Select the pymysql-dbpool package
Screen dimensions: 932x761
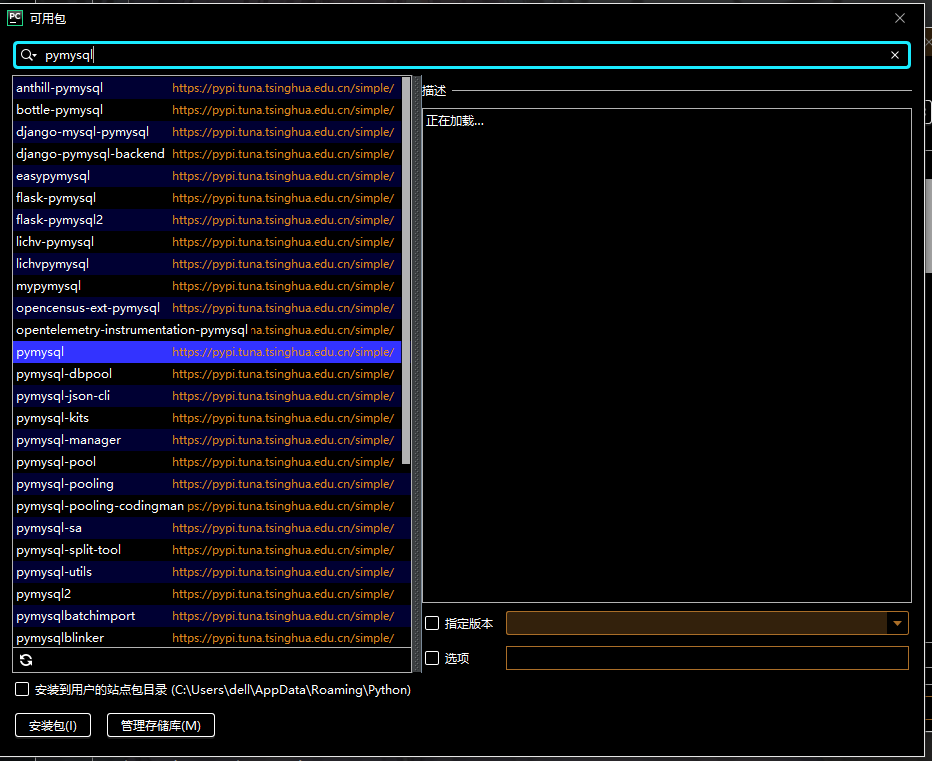click(x=207, y=374)
